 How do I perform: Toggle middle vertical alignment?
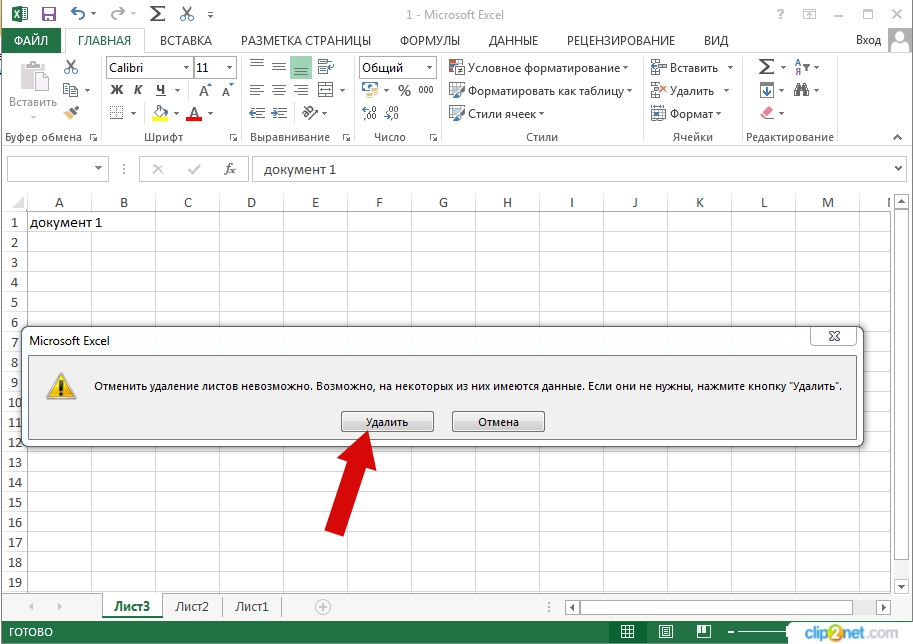click(279, 67)
